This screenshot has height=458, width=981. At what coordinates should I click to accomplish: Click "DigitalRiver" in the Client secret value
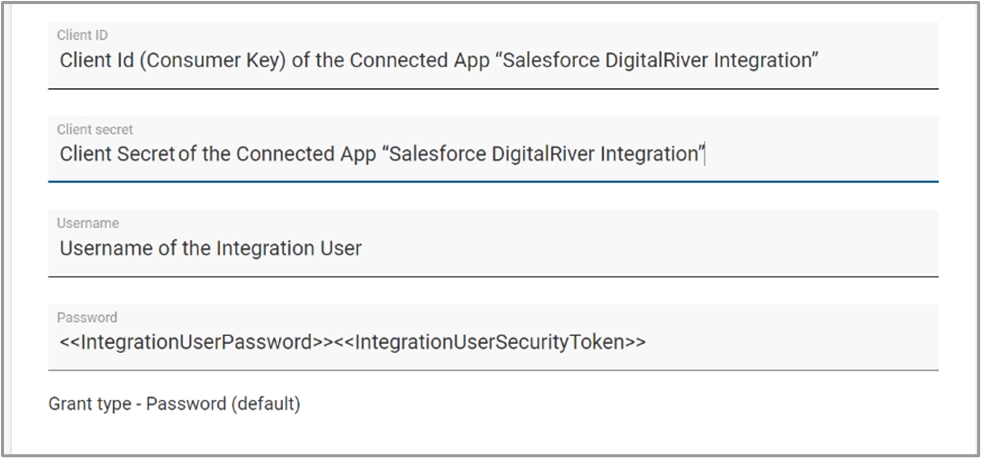point(544,154)
